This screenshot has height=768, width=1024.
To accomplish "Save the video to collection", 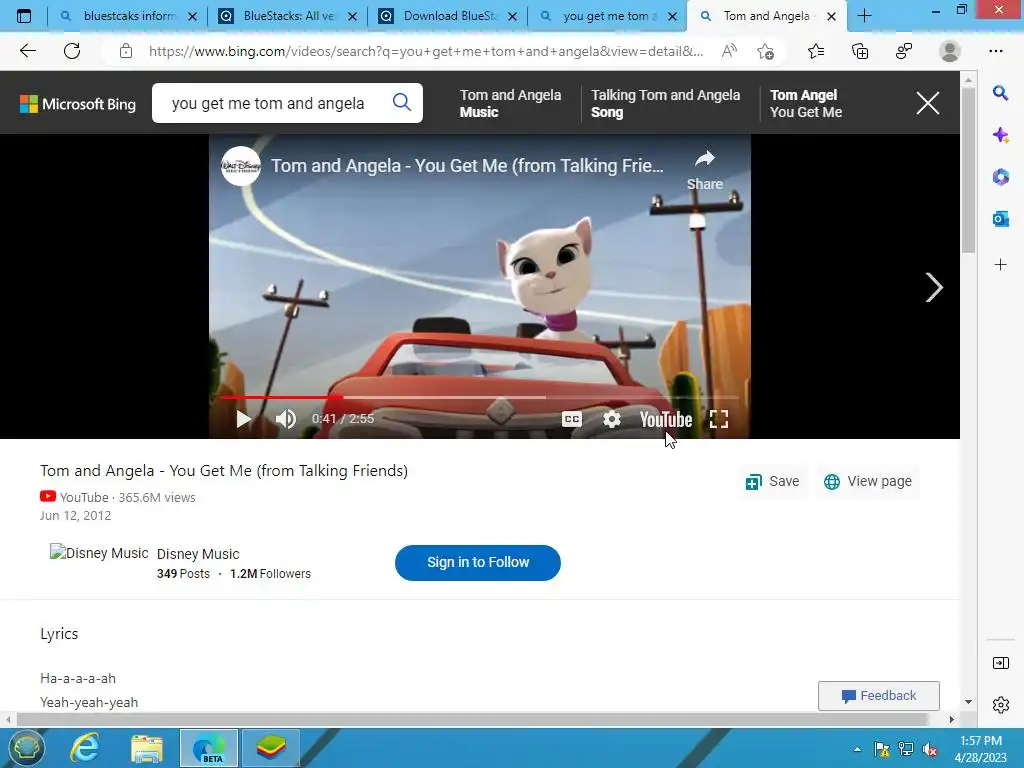I will (773, 481).
